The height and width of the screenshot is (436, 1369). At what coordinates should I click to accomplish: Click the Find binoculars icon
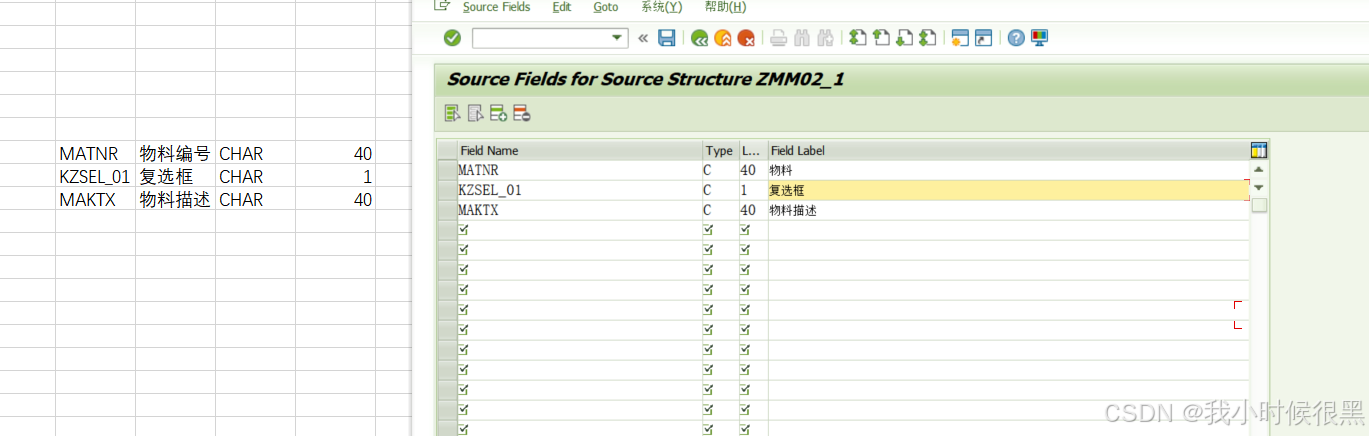(x=802, y=38)
